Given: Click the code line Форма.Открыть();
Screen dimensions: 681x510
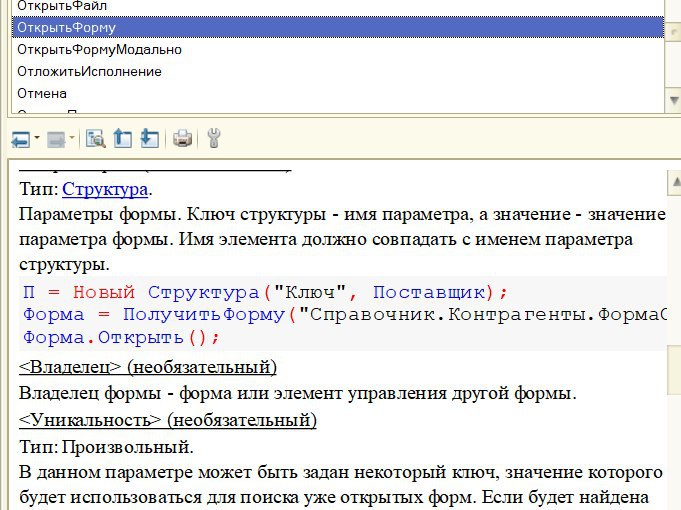Looking at the screenshot, I should 121,338.
